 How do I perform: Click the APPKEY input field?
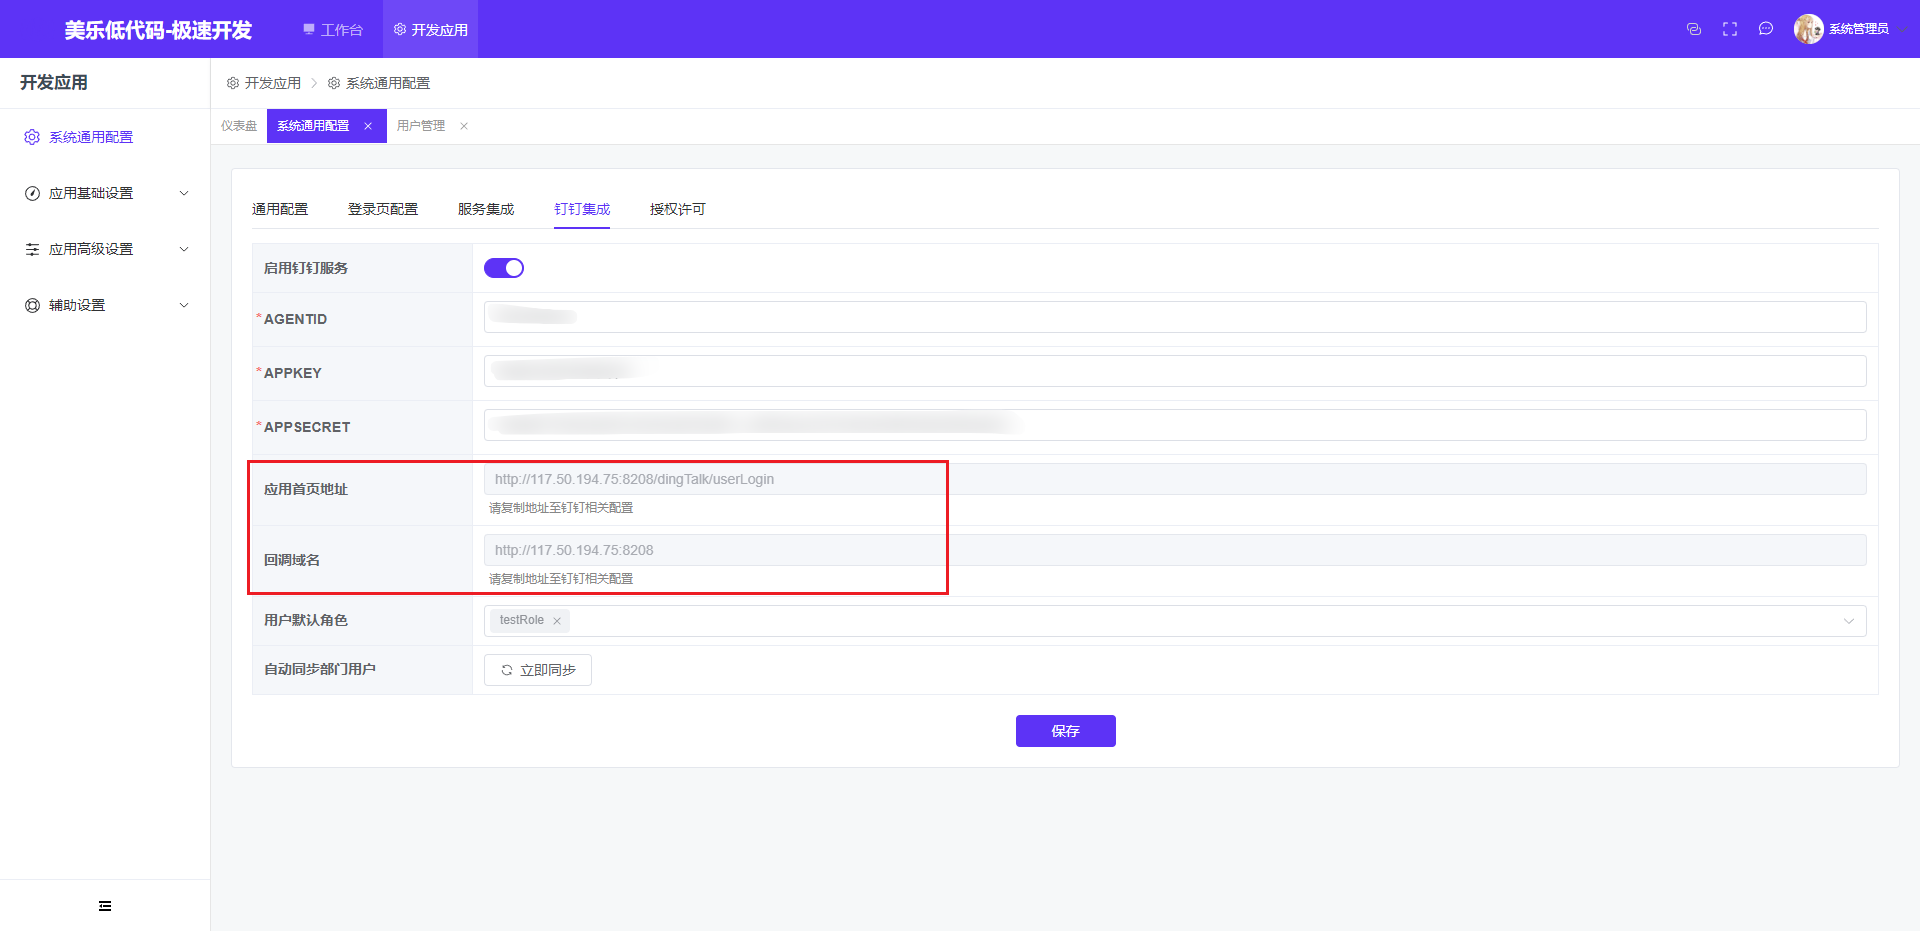(x=1175, y=371)
